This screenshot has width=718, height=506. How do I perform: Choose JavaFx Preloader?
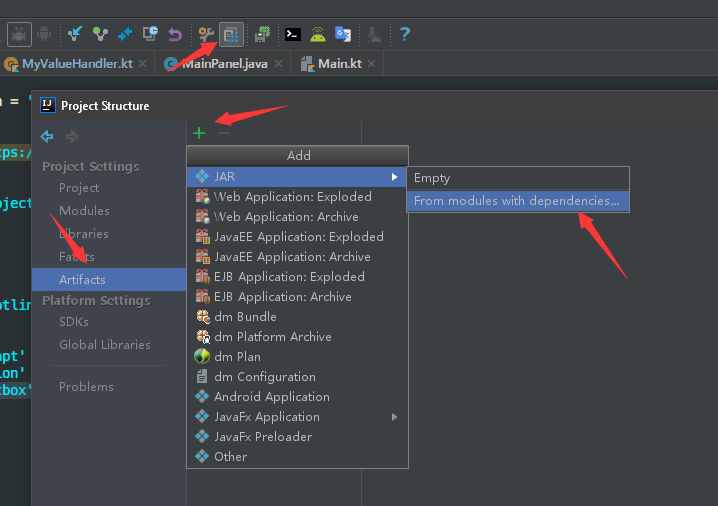click(297, 436)
